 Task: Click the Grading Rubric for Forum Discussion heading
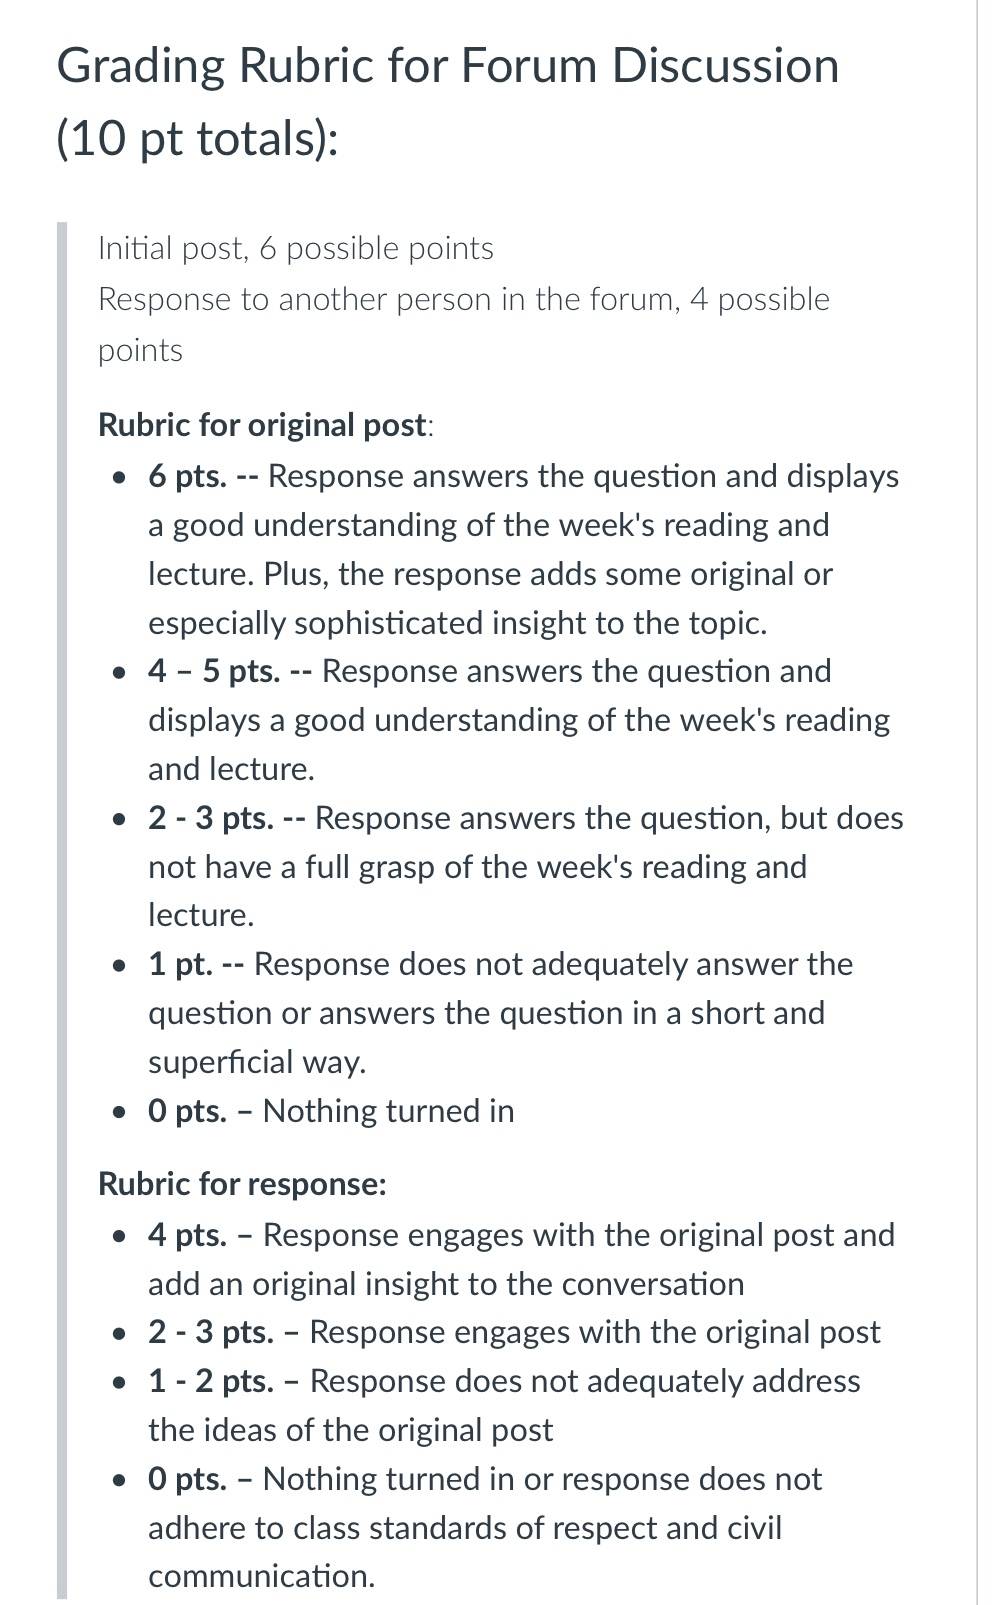tap(448, 67)
